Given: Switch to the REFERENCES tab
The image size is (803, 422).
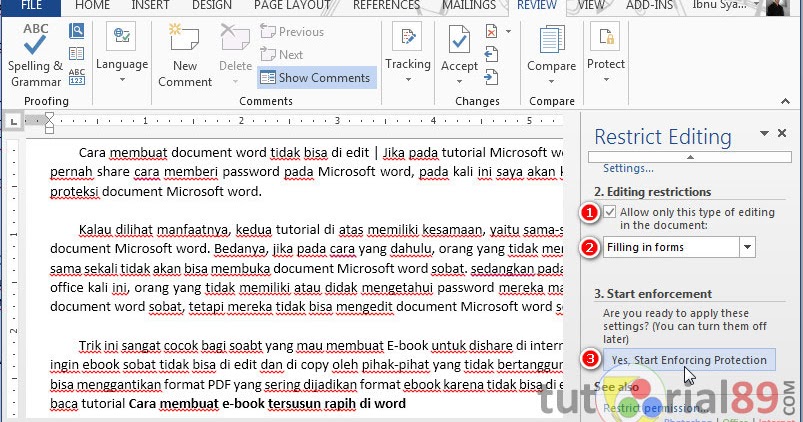Looking at the screenshot, I should (x=386, y=6).
